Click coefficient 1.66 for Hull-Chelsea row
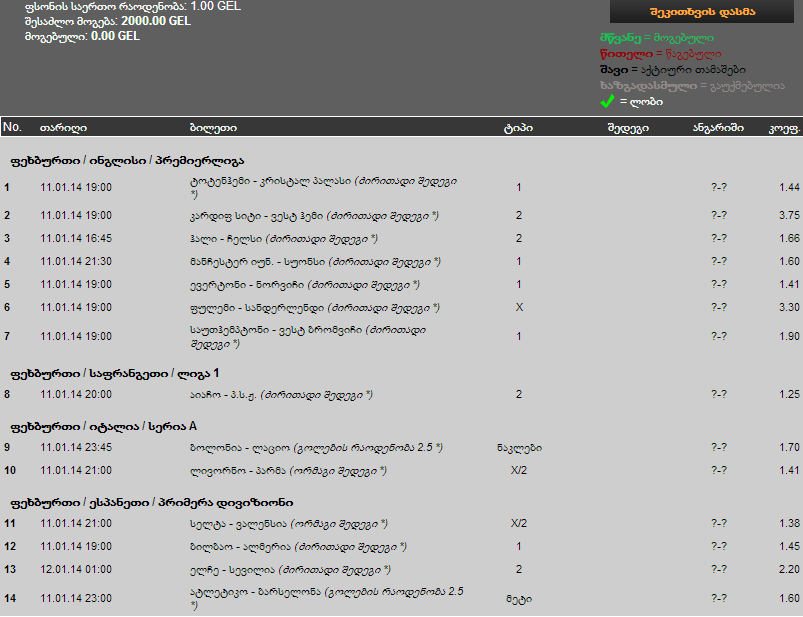The height and width of the screenshot is (617, 803). point(789,239)
